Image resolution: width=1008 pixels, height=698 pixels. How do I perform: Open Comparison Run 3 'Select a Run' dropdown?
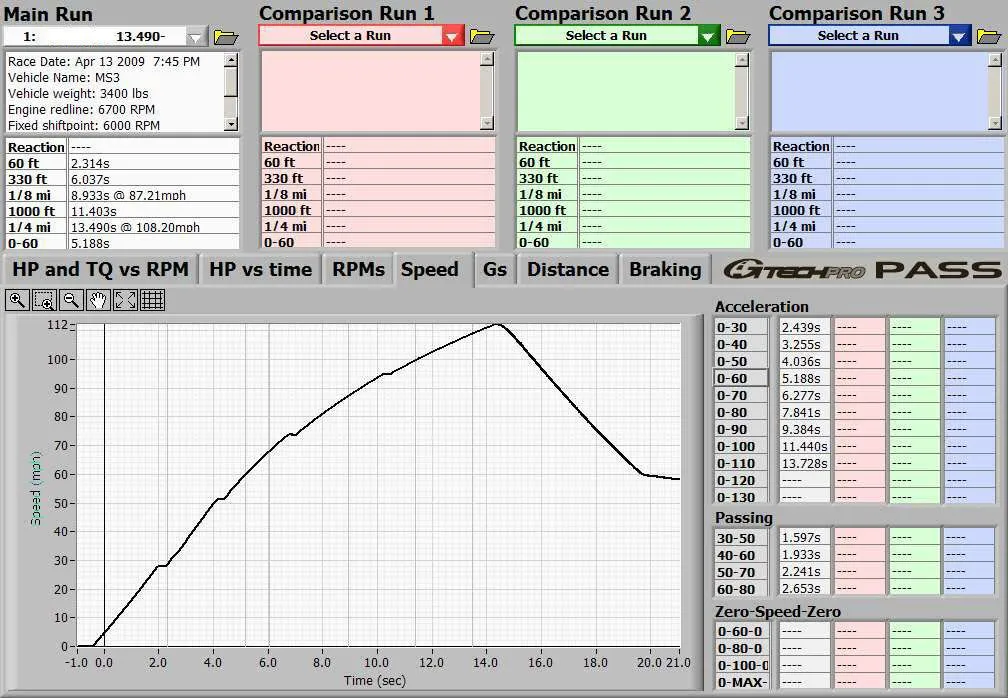(868, 36)
